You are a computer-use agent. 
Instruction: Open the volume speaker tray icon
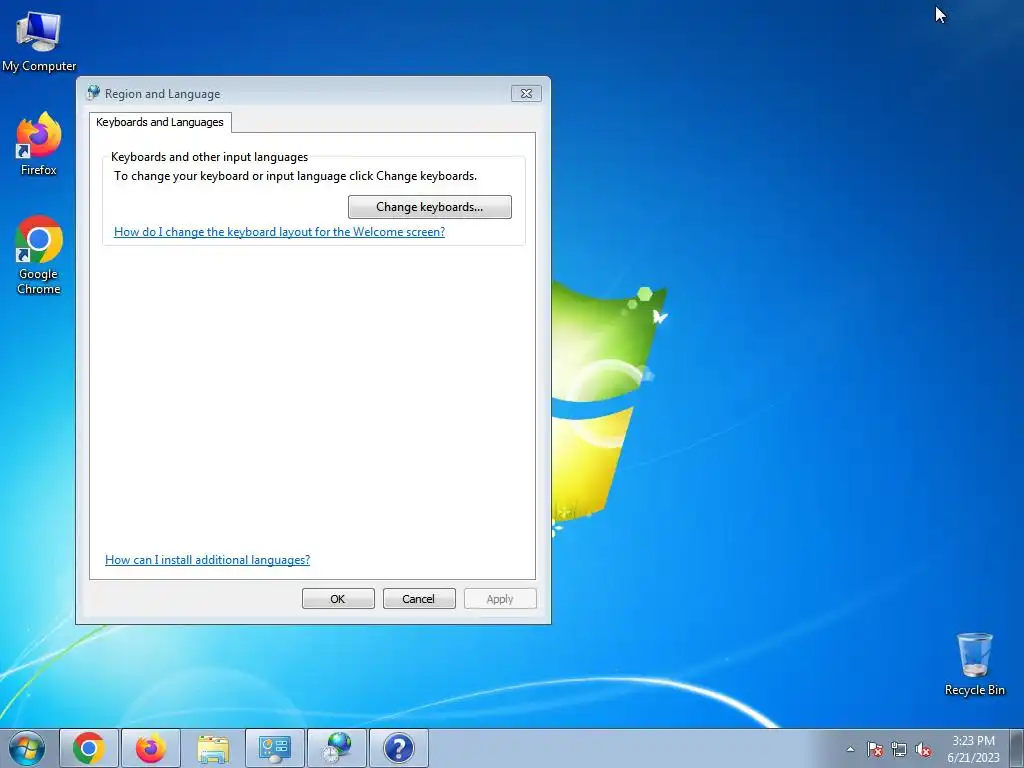pos(923,749)
